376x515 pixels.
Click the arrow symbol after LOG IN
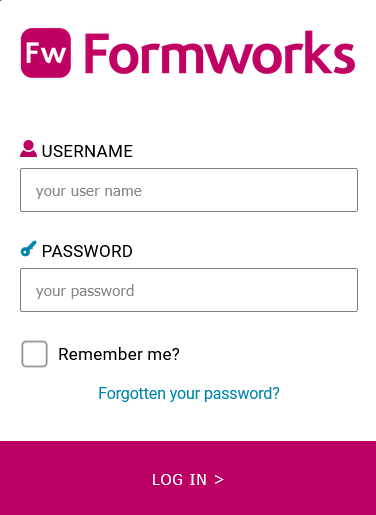pyautogui.click(x=219, y=480)
